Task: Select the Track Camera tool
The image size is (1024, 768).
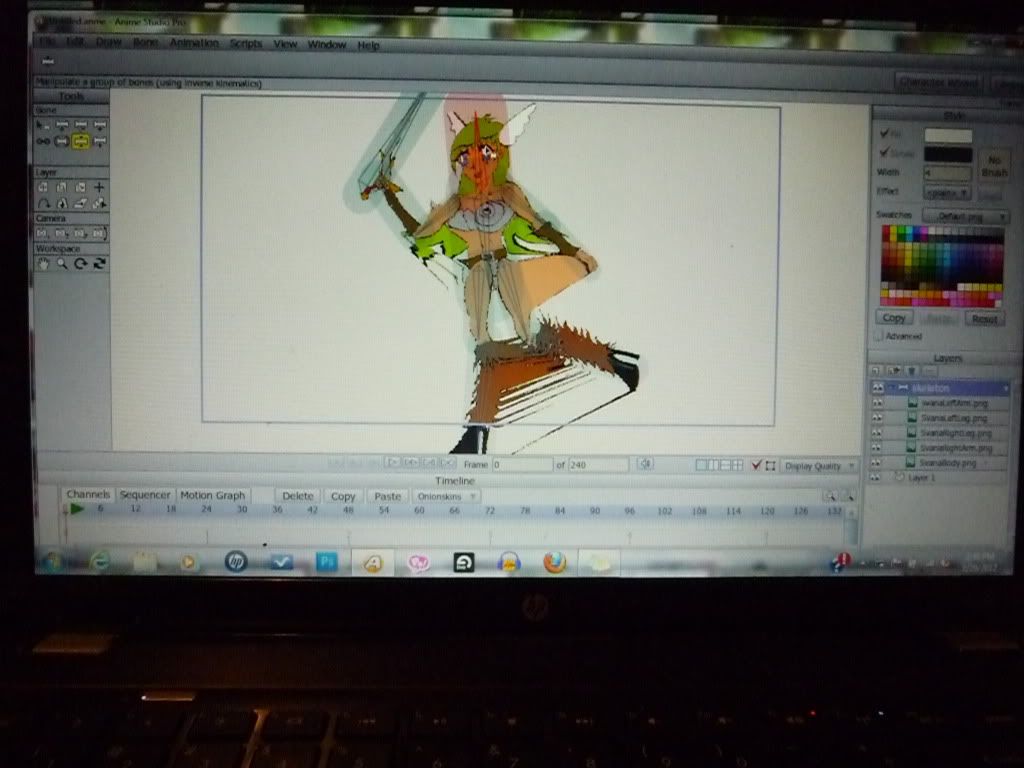Action: (x=42, y=233)
